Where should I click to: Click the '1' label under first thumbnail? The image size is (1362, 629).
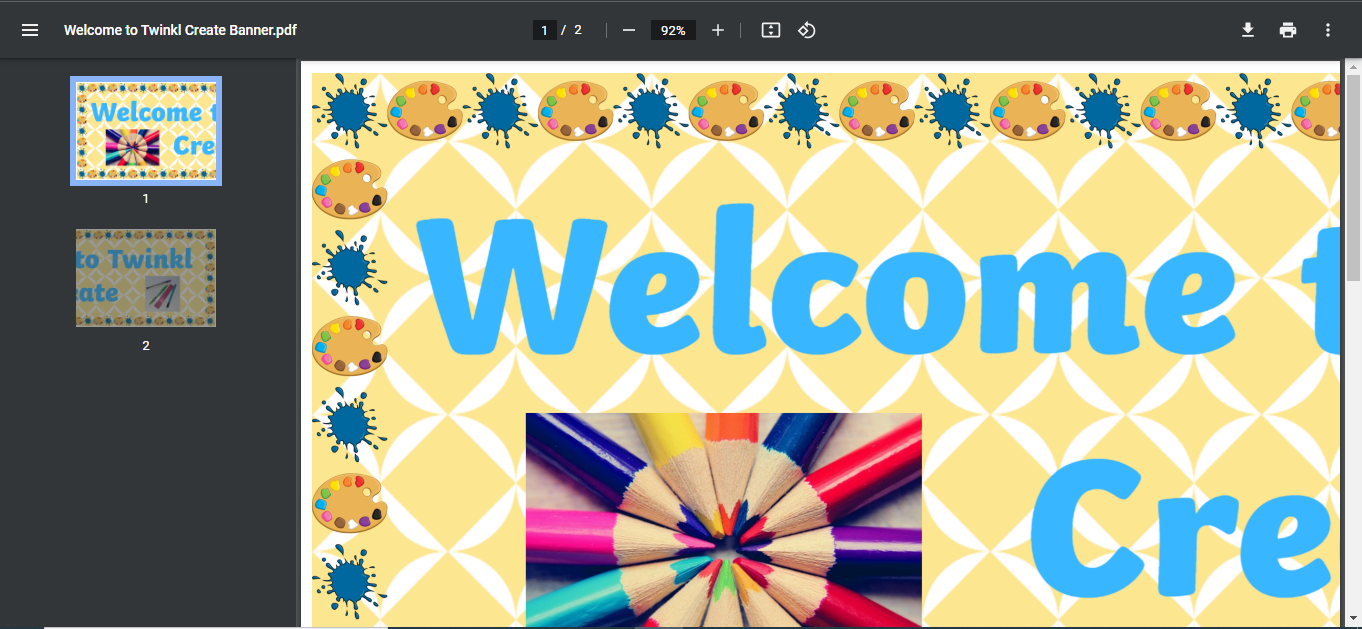tap(146, 199)
